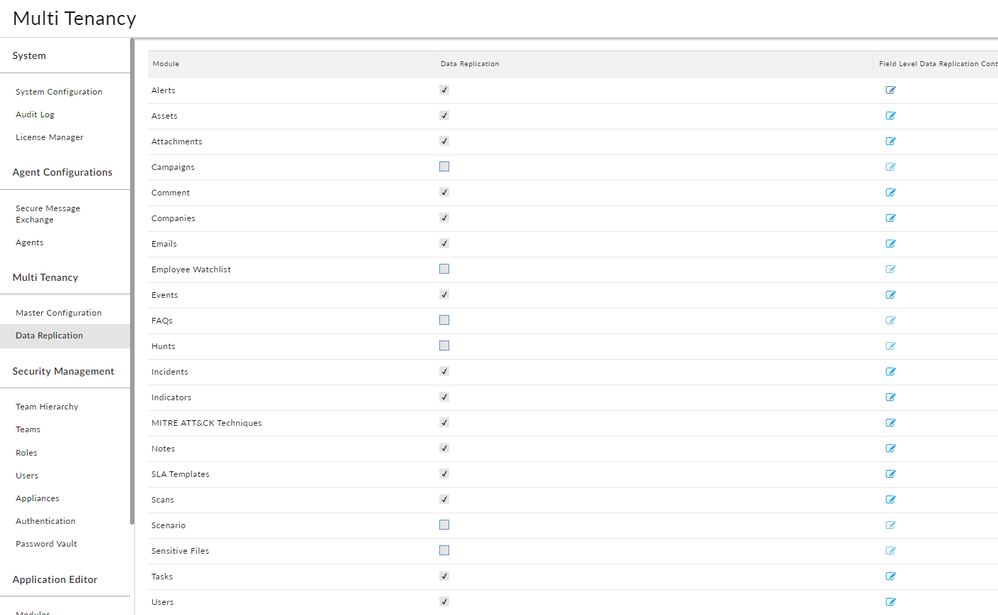This screenshot has width=998, height=615.
Task: Edit field replication for SLA Templates
Action: (x=890, y=474)
